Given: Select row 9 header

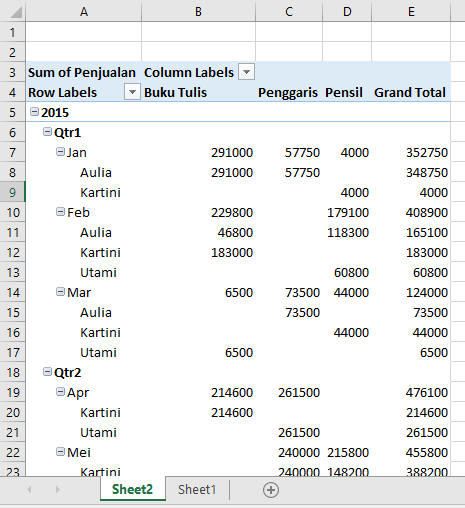Looking at the screenshot, I should [13, 192].
